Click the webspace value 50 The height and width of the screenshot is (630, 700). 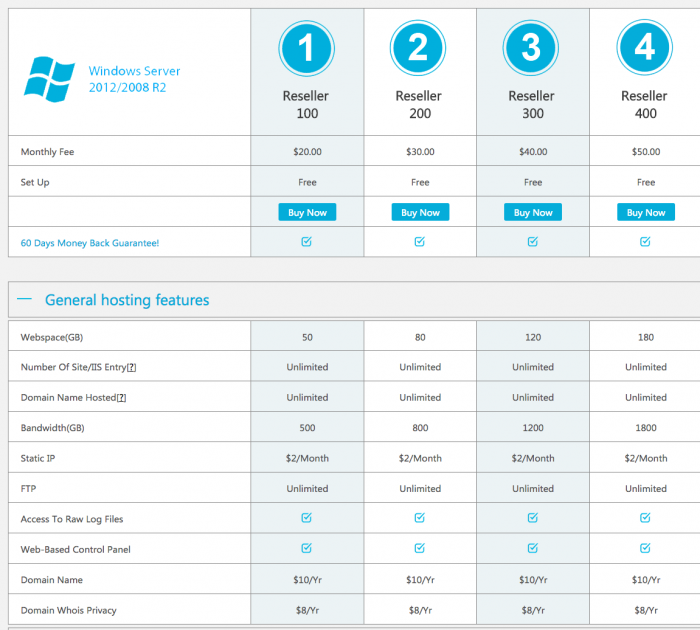tap(307, 337)
